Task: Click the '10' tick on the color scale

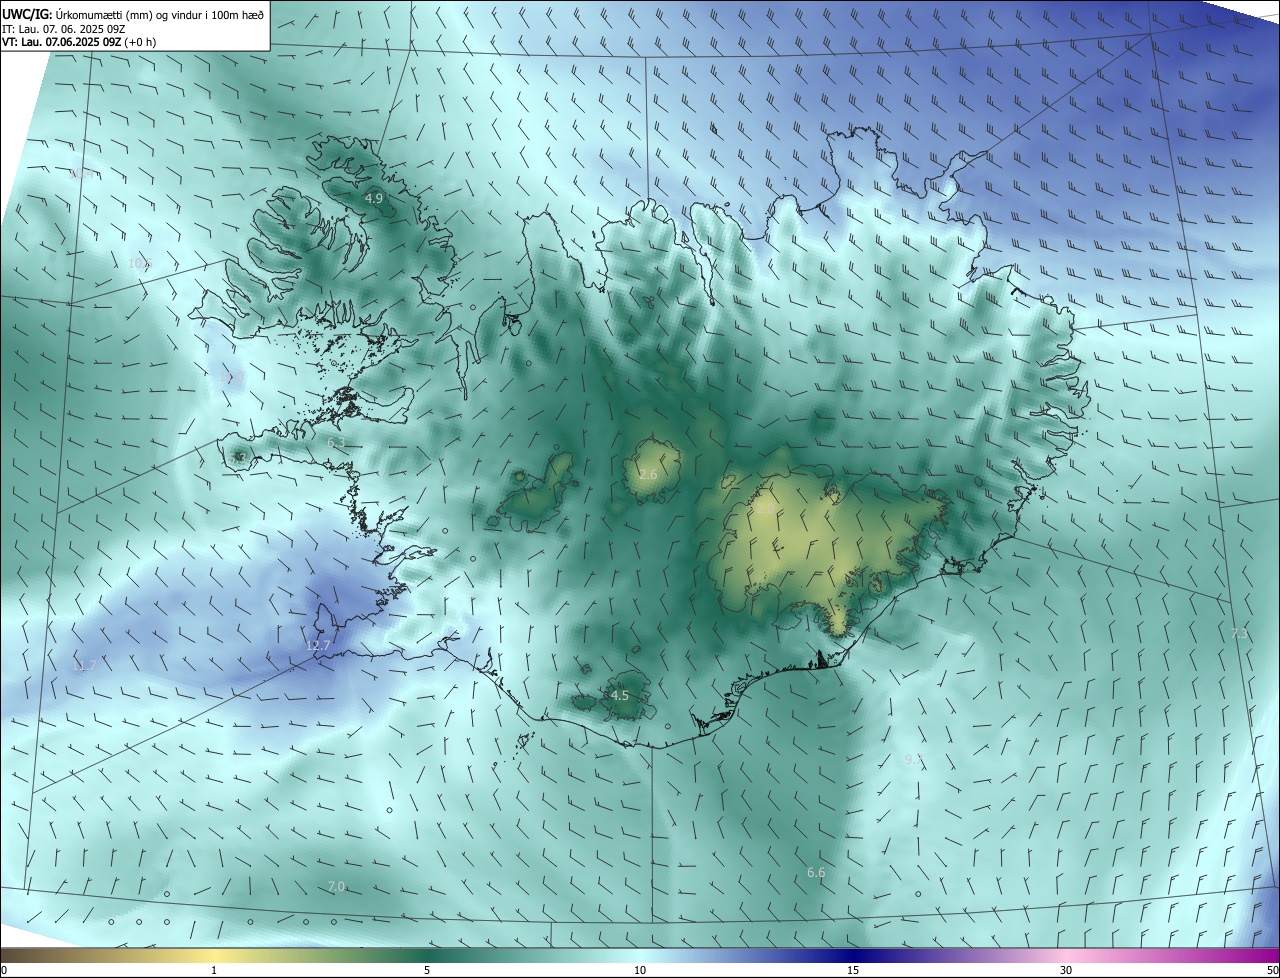Action: [x=640, y=970]
